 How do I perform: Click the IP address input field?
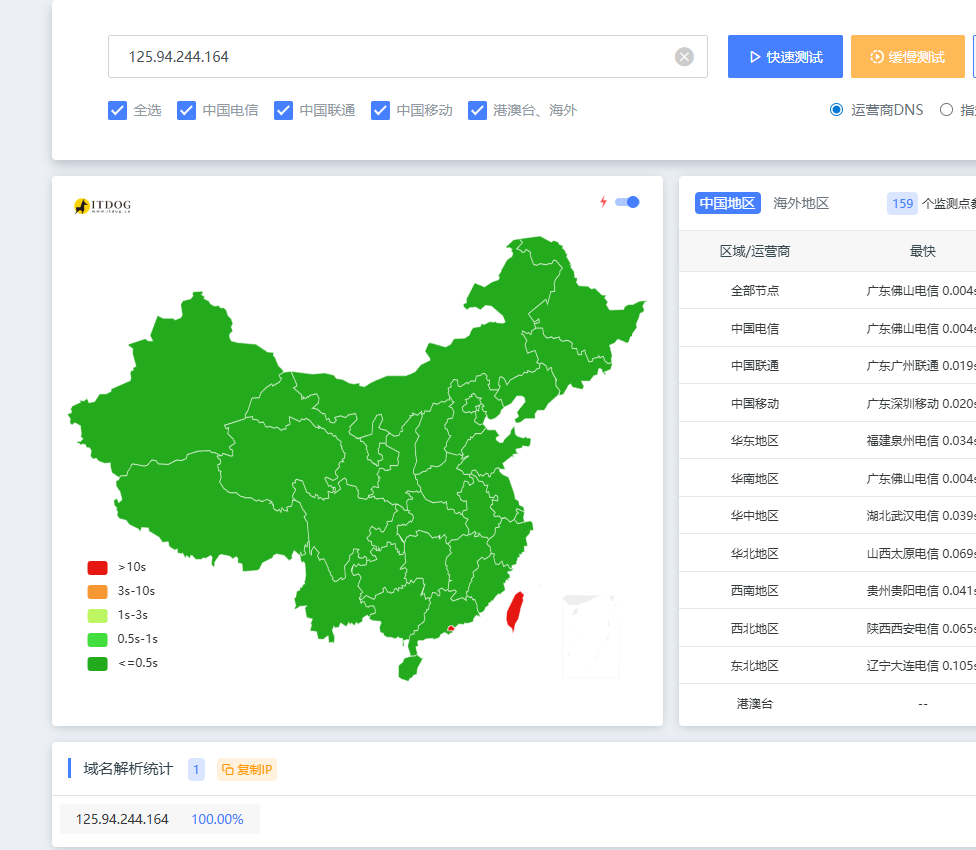click(x=408, y=57)
